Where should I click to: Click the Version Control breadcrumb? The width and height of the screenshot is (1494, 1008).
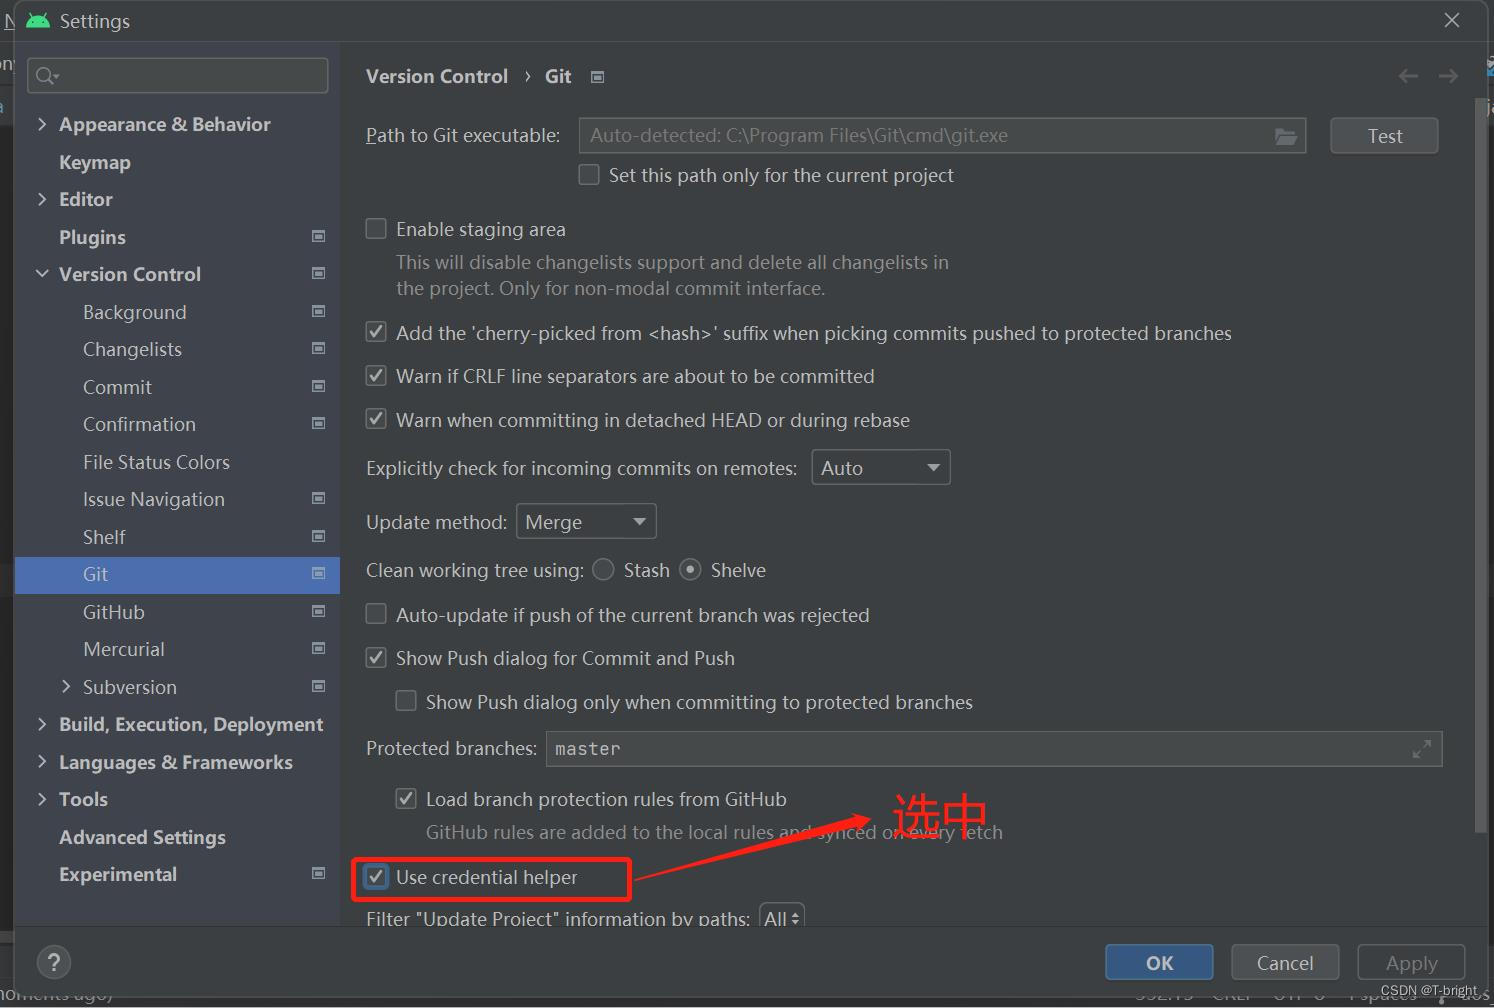(436, 76)
